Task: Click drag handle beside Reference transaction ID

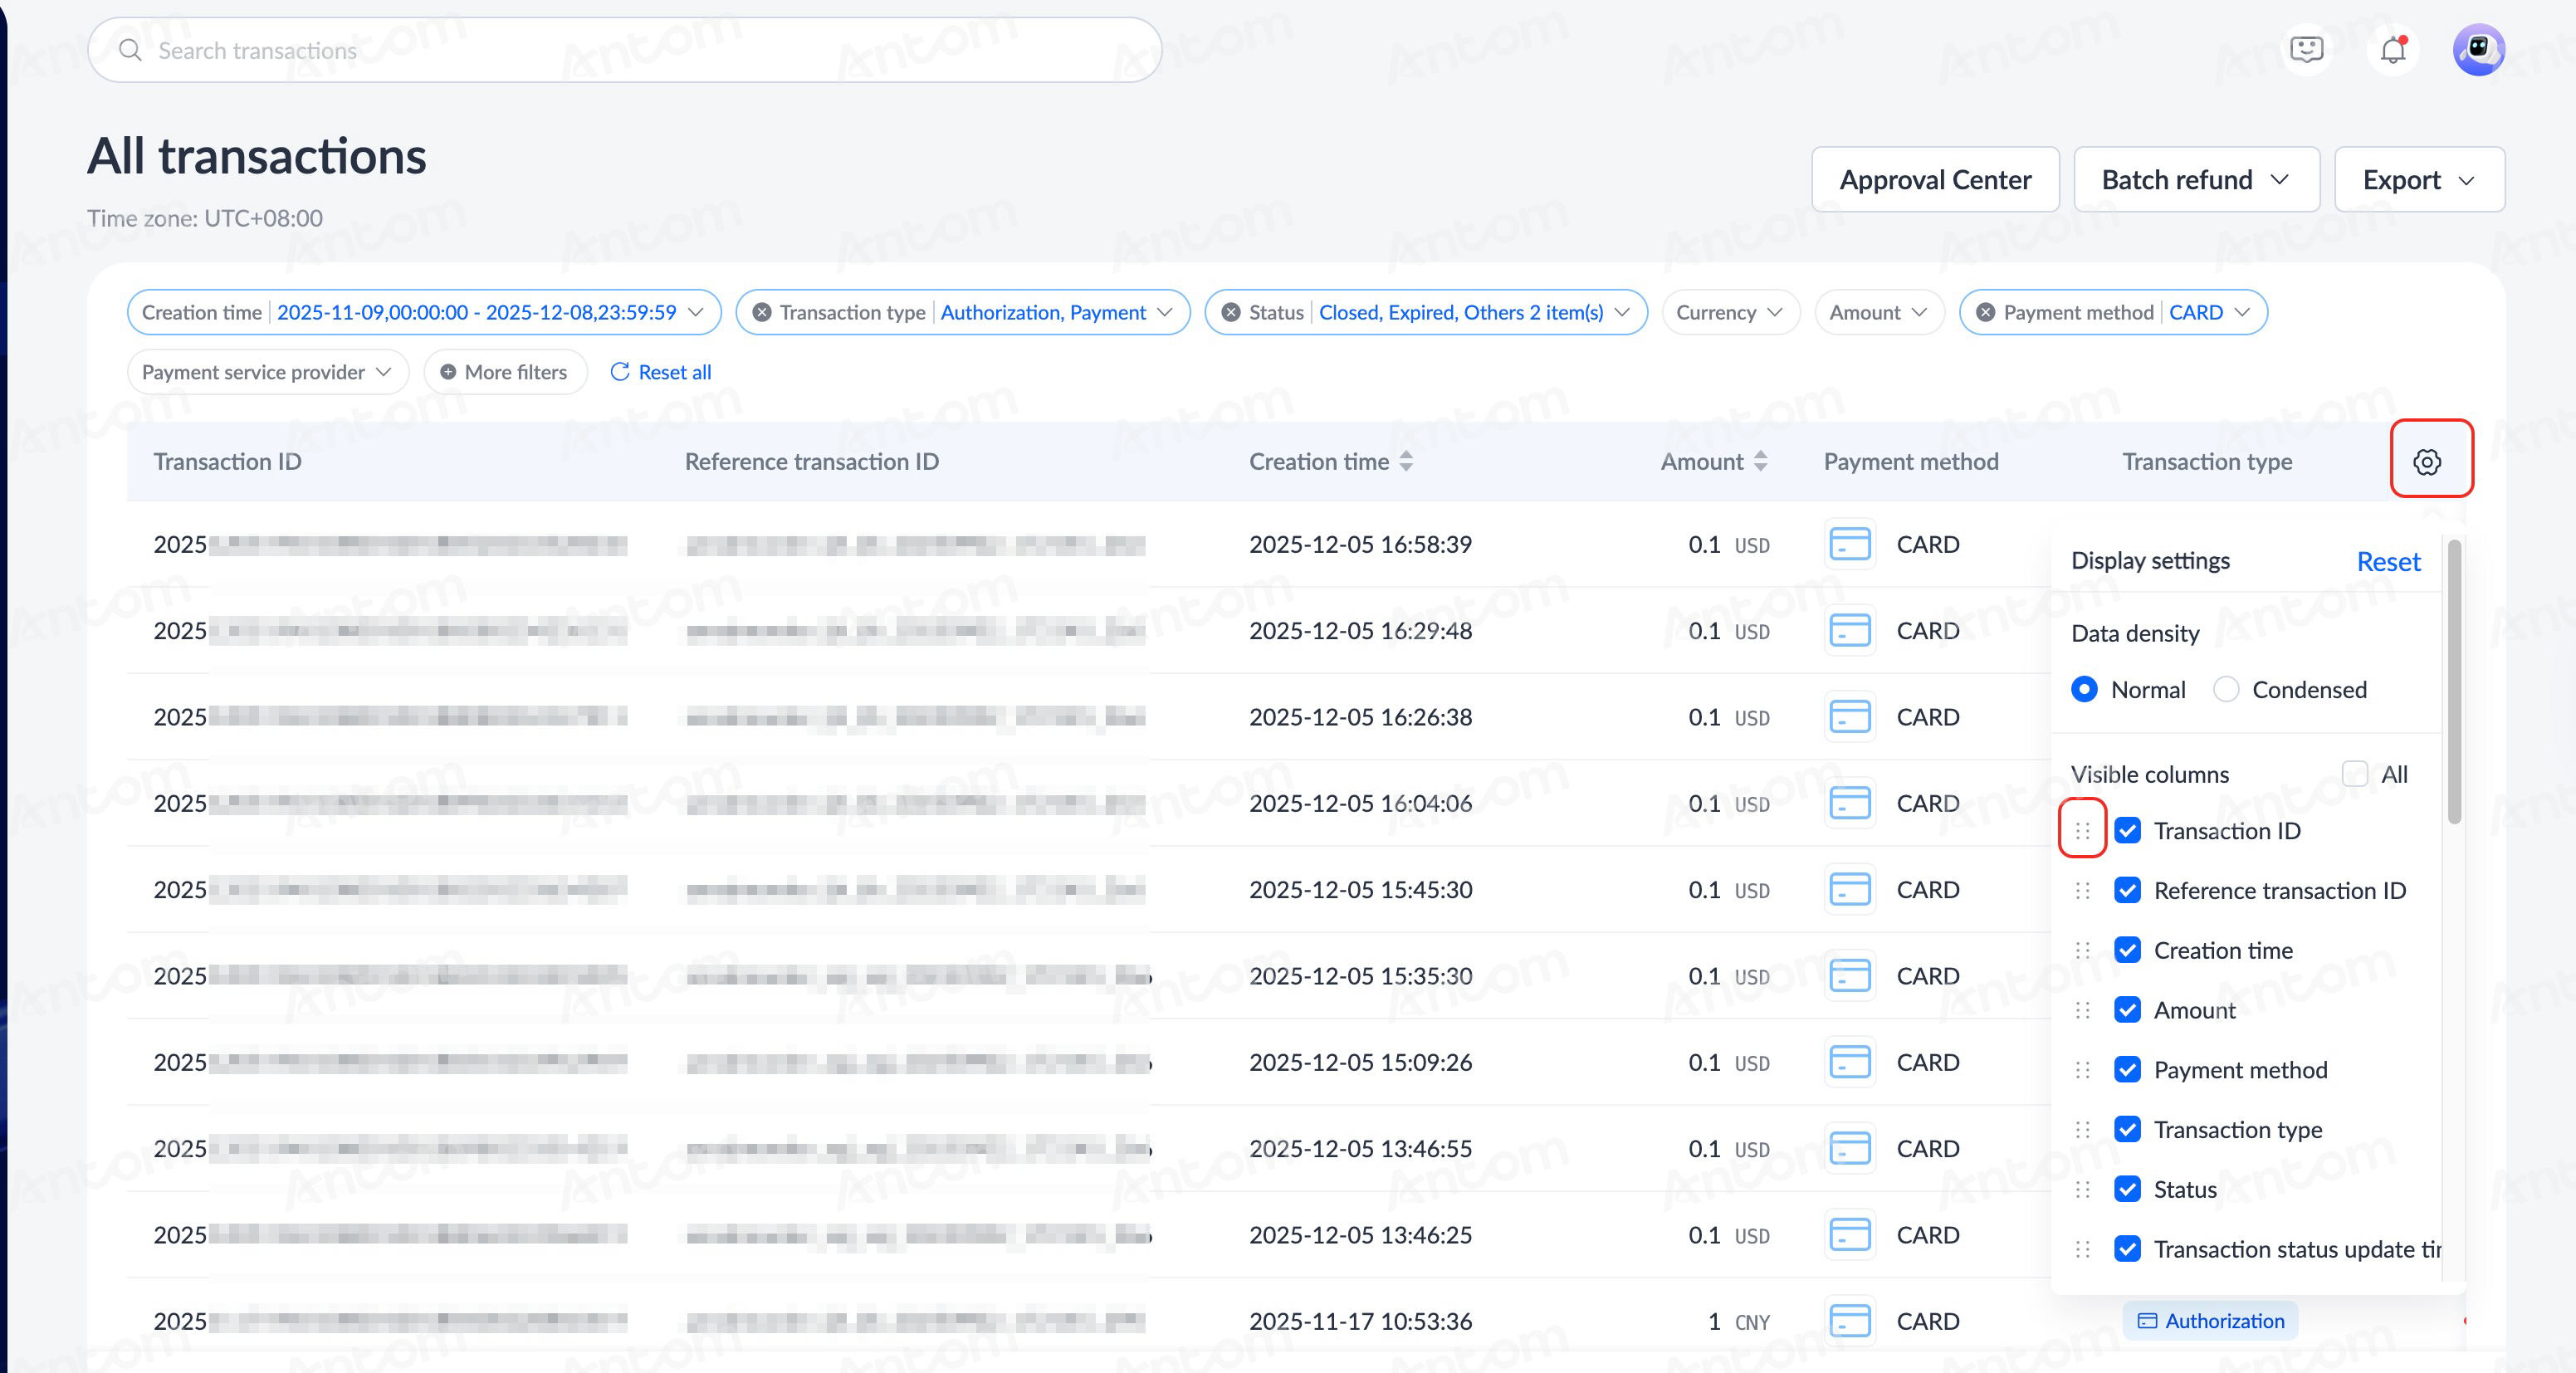Action: (x=2082, y=890)
